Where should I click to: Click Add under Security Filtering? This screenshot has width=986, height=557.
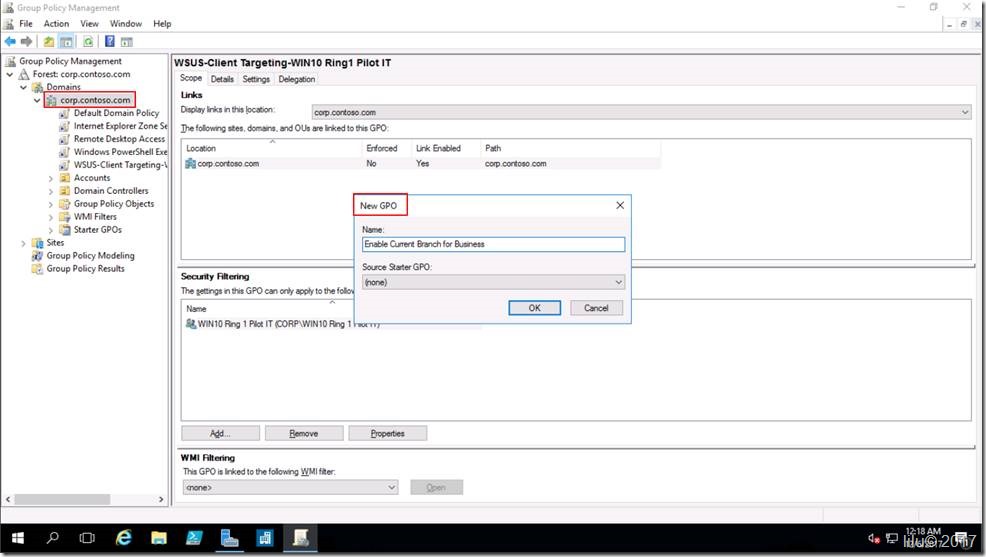tap(220, 433)
